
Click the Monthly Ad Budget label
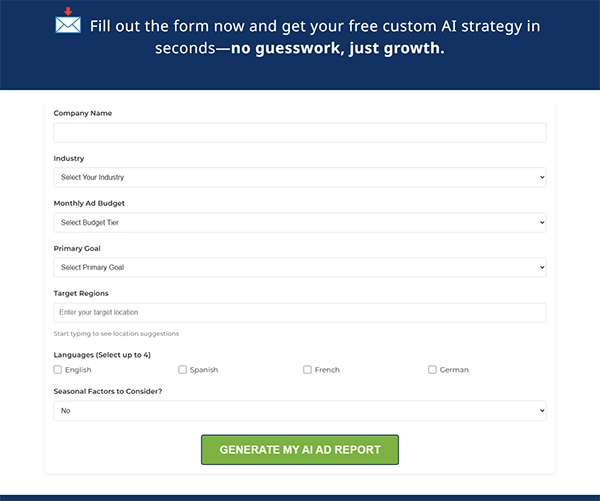pos(90,203)
